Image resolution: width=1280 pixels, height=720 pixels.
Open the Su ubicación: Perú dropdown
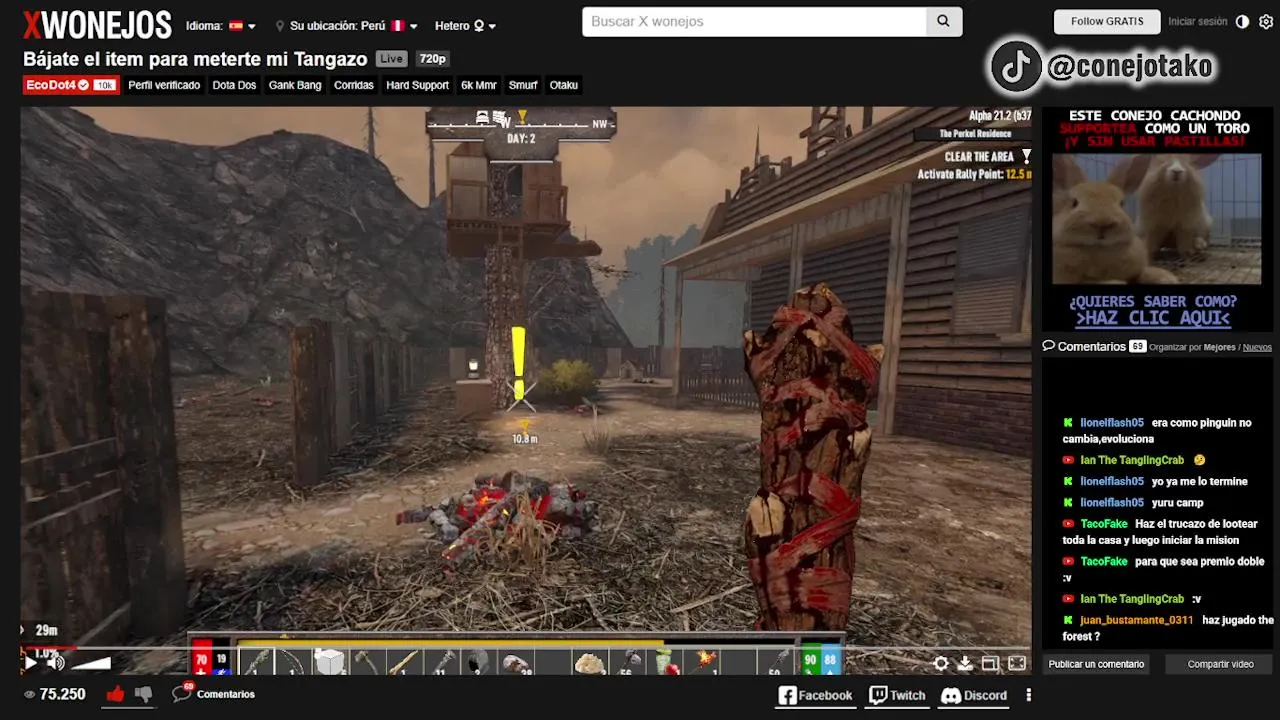[347, 26]
